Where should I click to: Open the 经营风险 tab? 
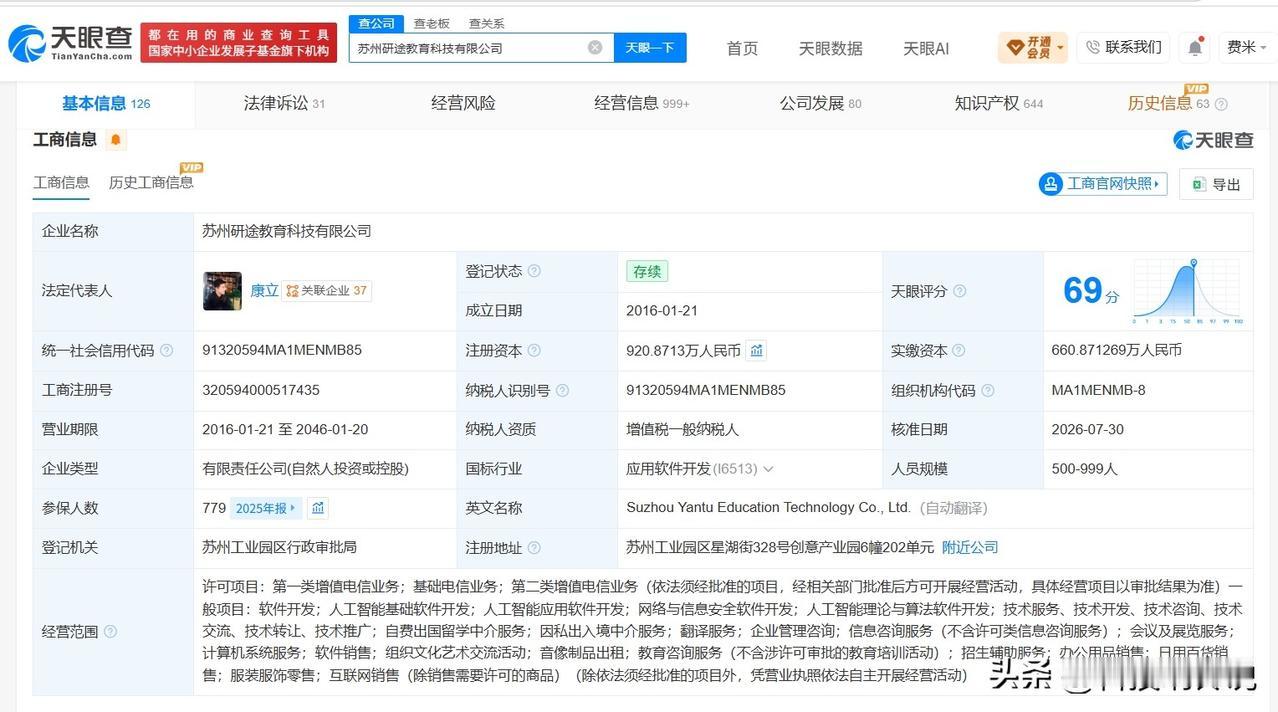coord(463,103)
